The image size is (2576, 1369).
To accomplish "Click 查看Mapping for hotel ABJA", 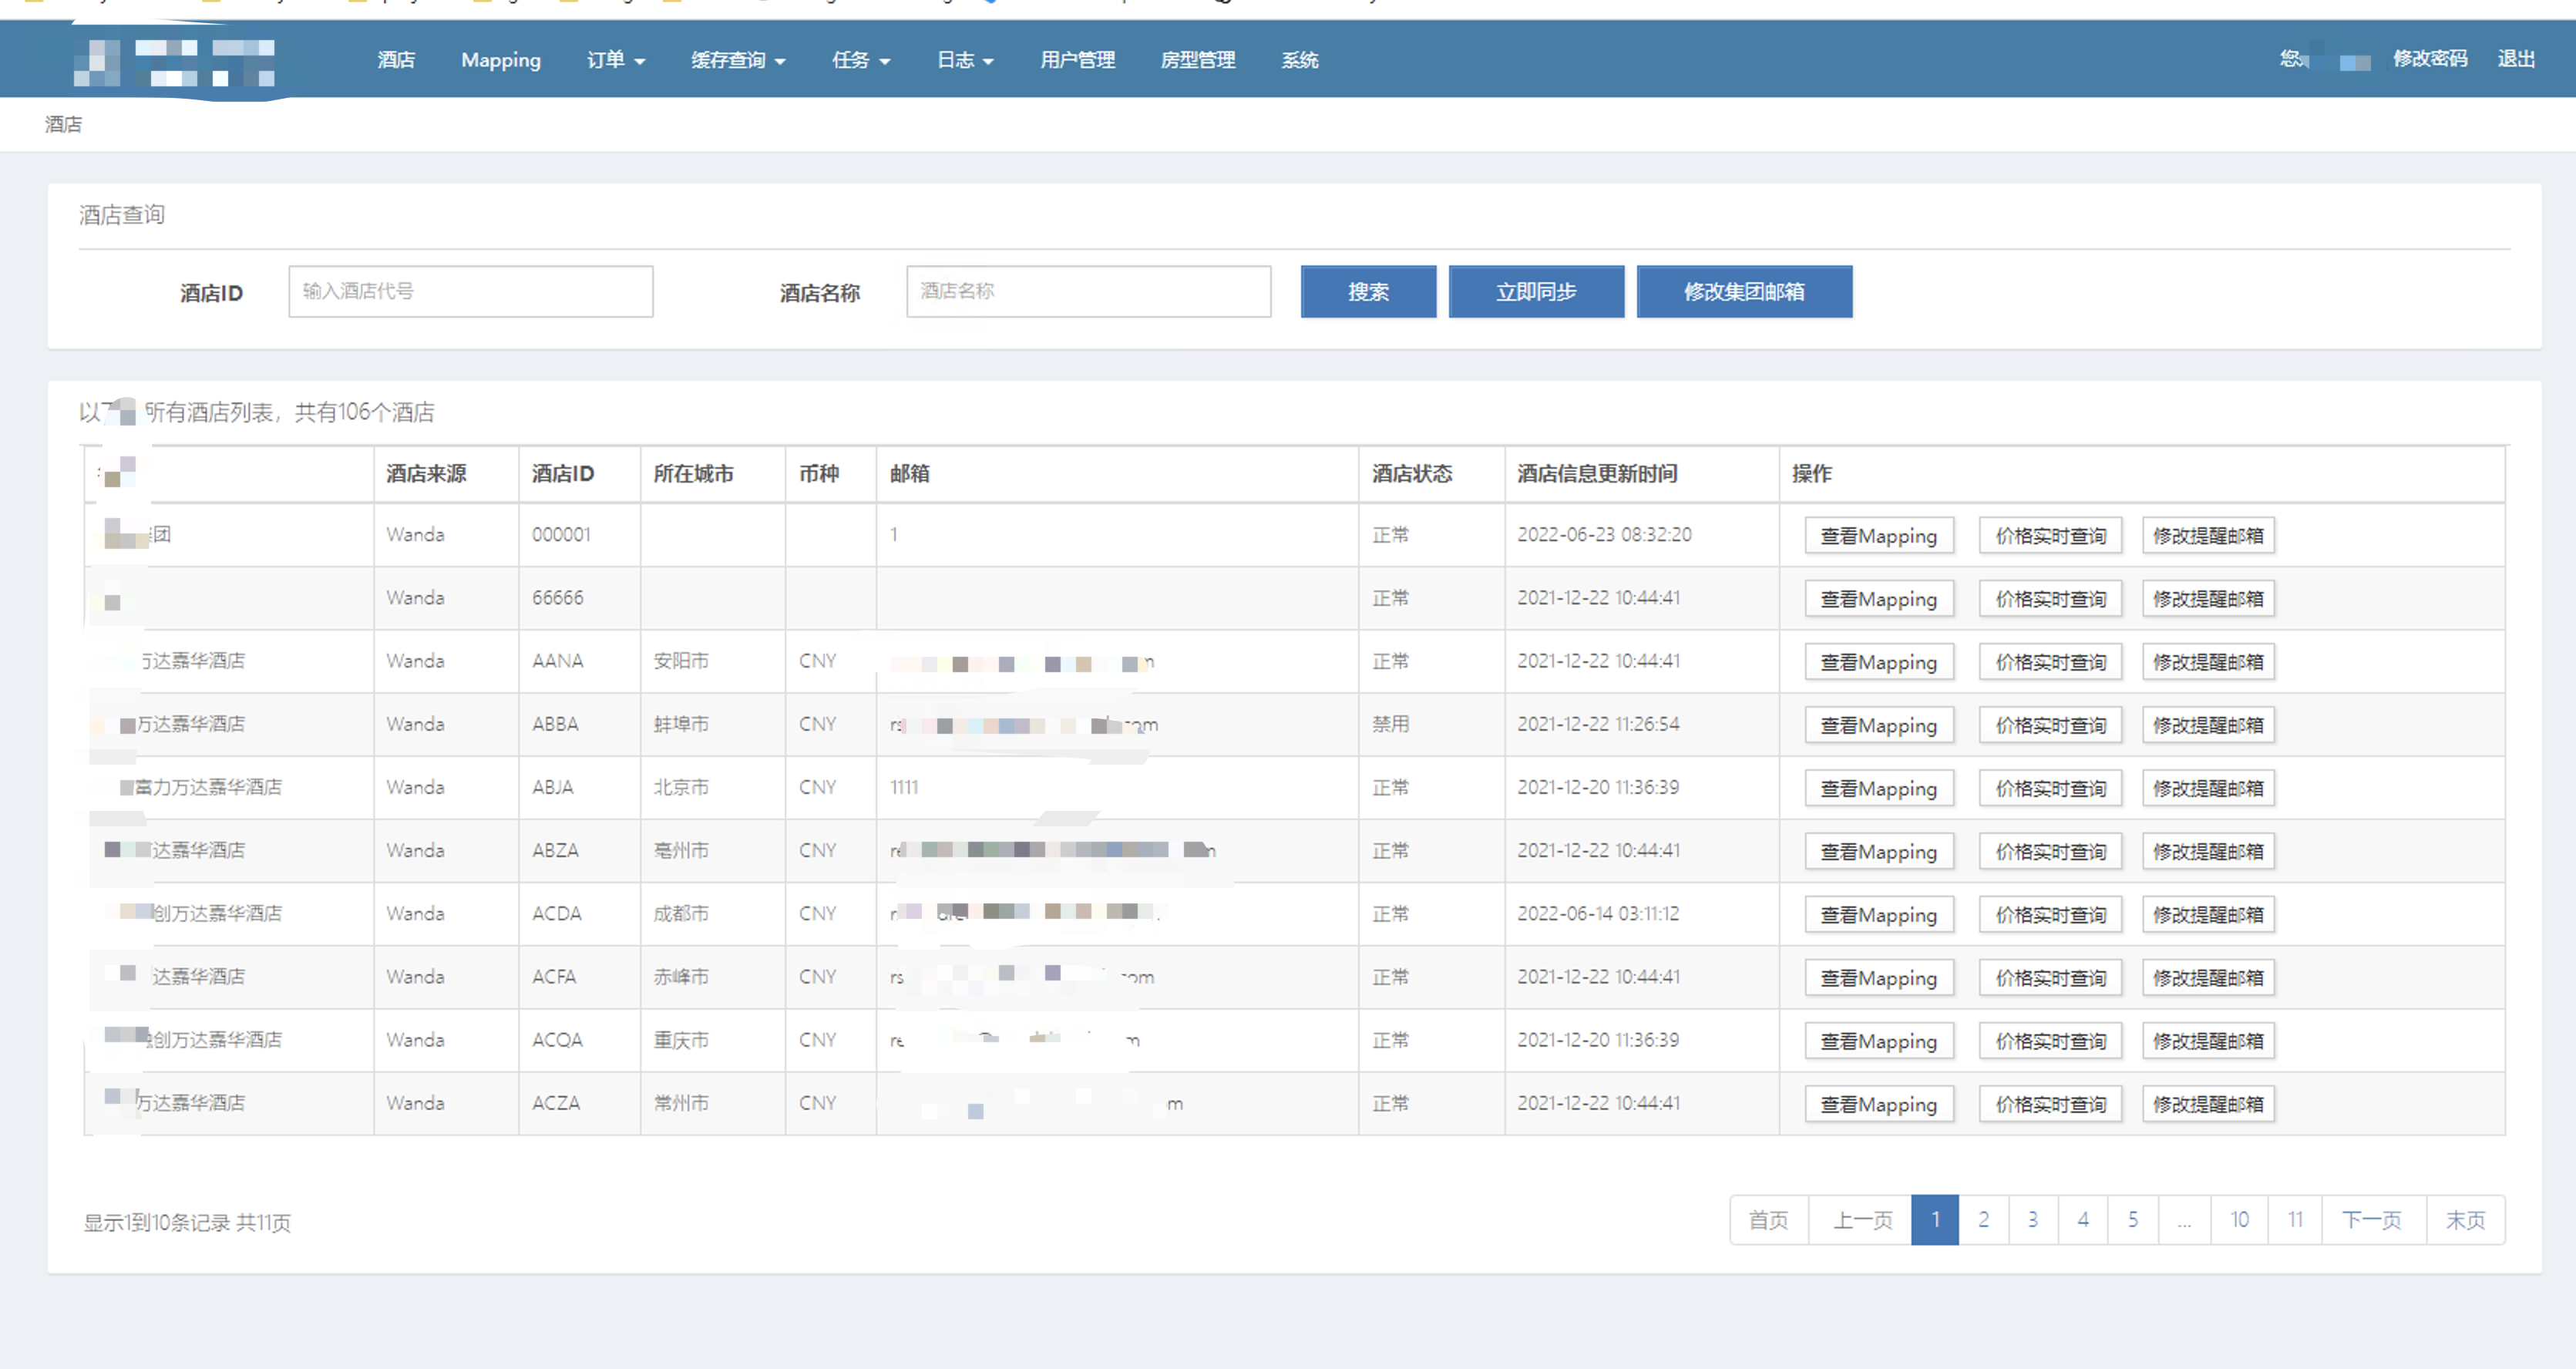I will [1878, 787].
